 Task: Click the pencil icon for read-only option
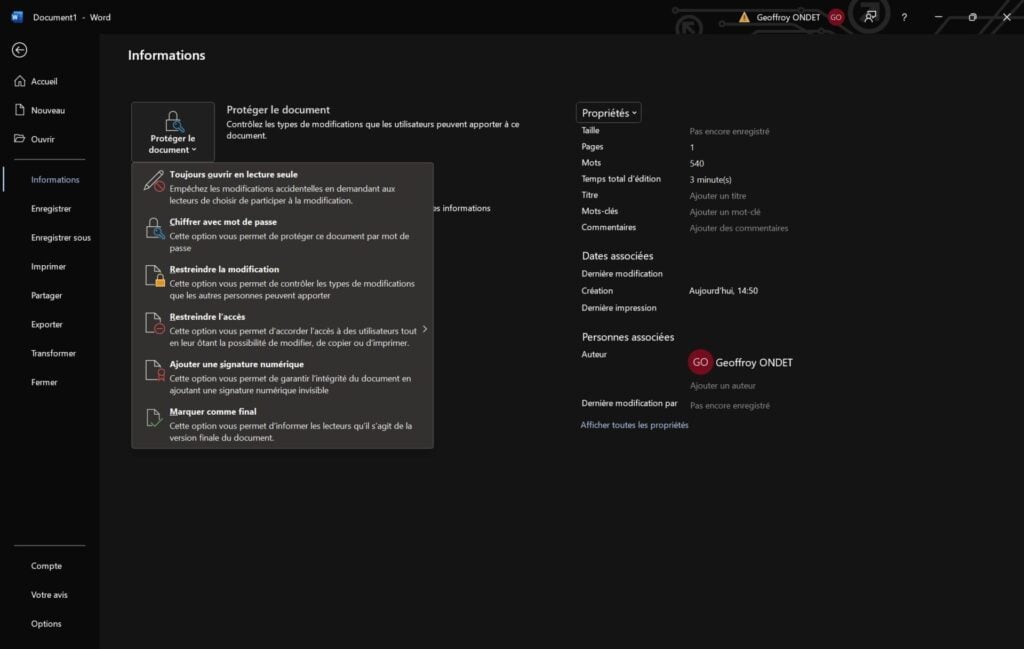point(154,181)
